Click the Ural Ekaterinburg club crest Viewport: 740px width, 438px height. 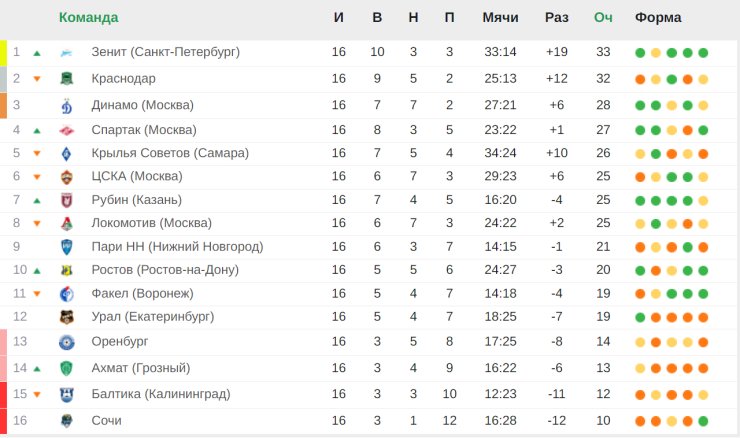point(67,317)
